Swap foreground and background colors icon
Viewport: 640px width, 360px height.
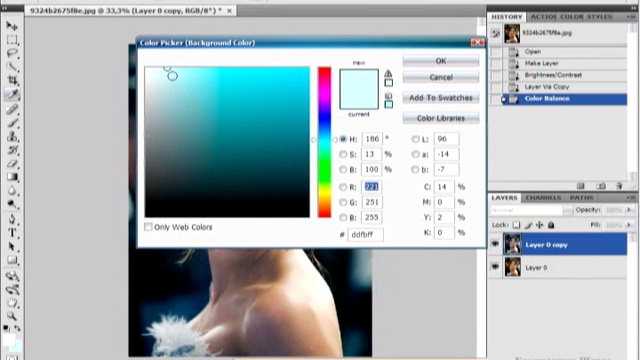pyautogui.click(x=17, y=328)
